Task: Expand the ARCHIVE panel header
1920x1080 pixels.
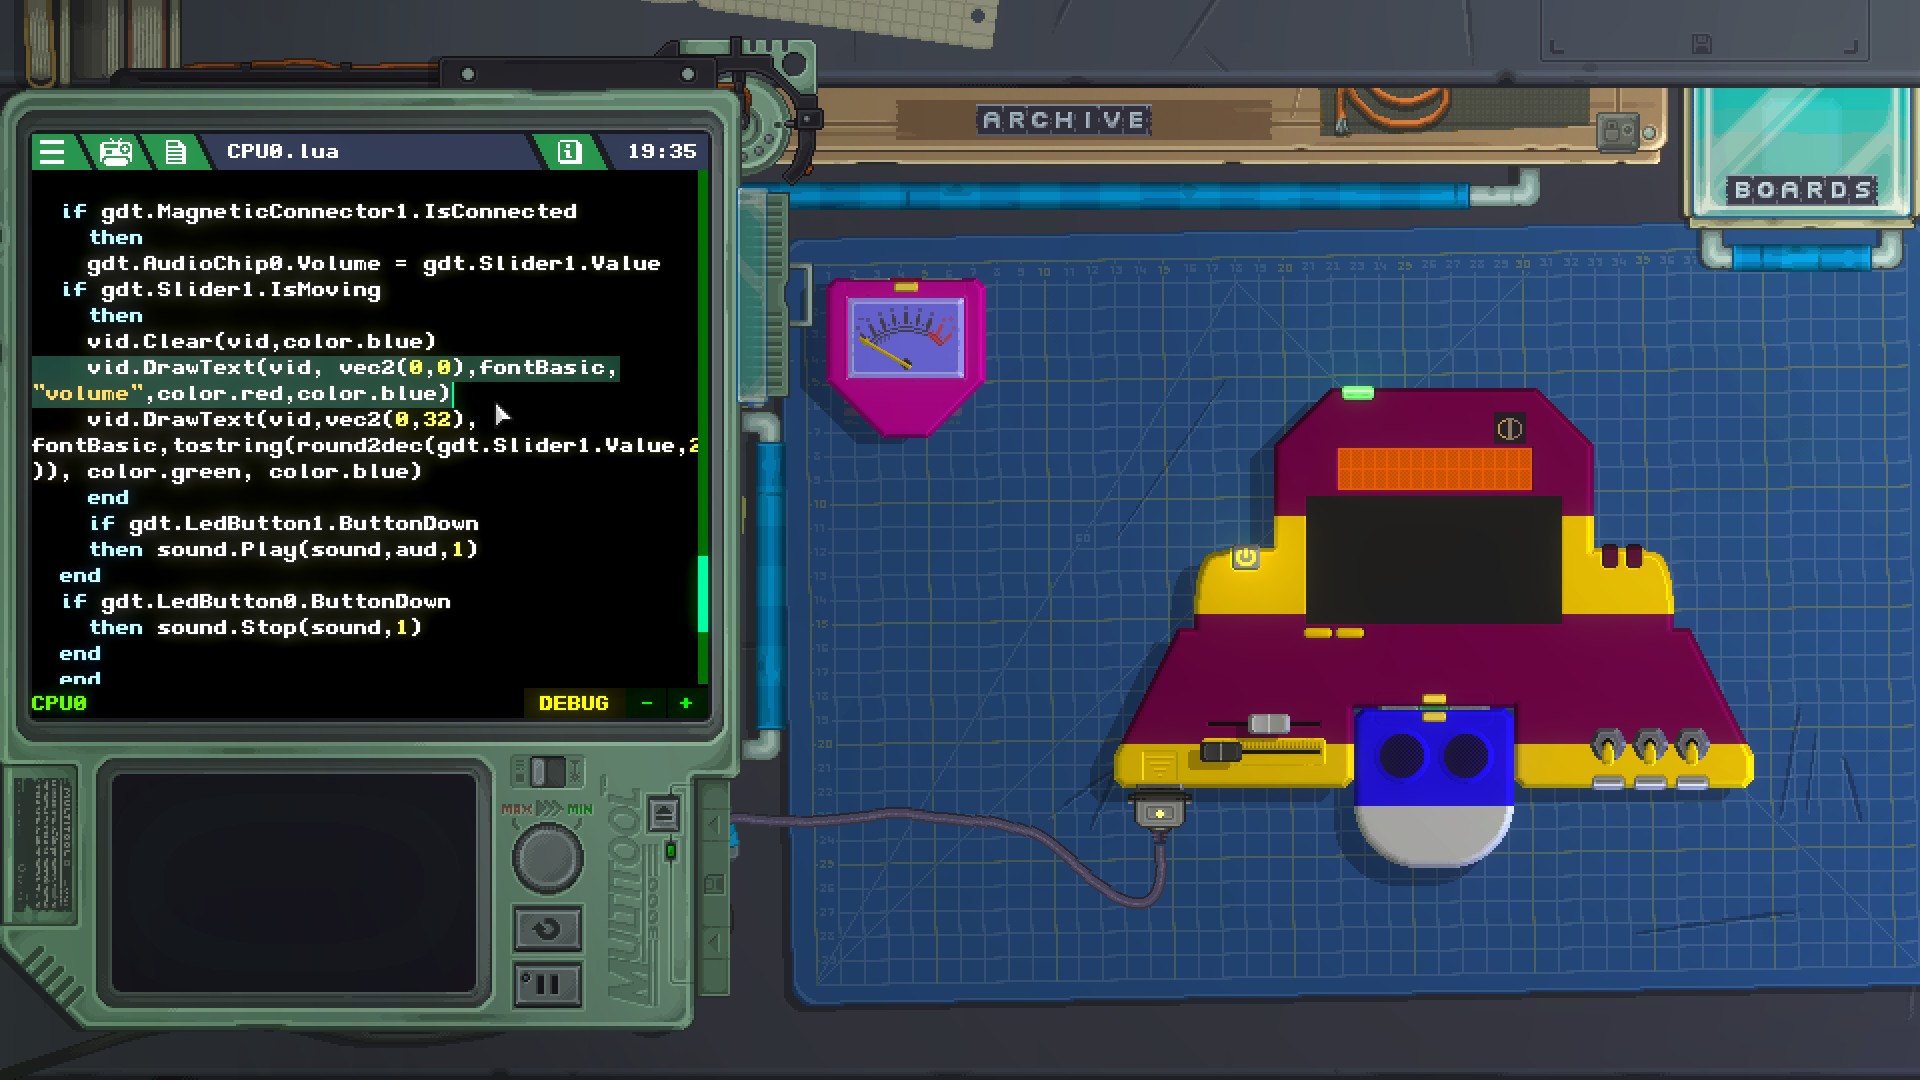Action: 1062,119
